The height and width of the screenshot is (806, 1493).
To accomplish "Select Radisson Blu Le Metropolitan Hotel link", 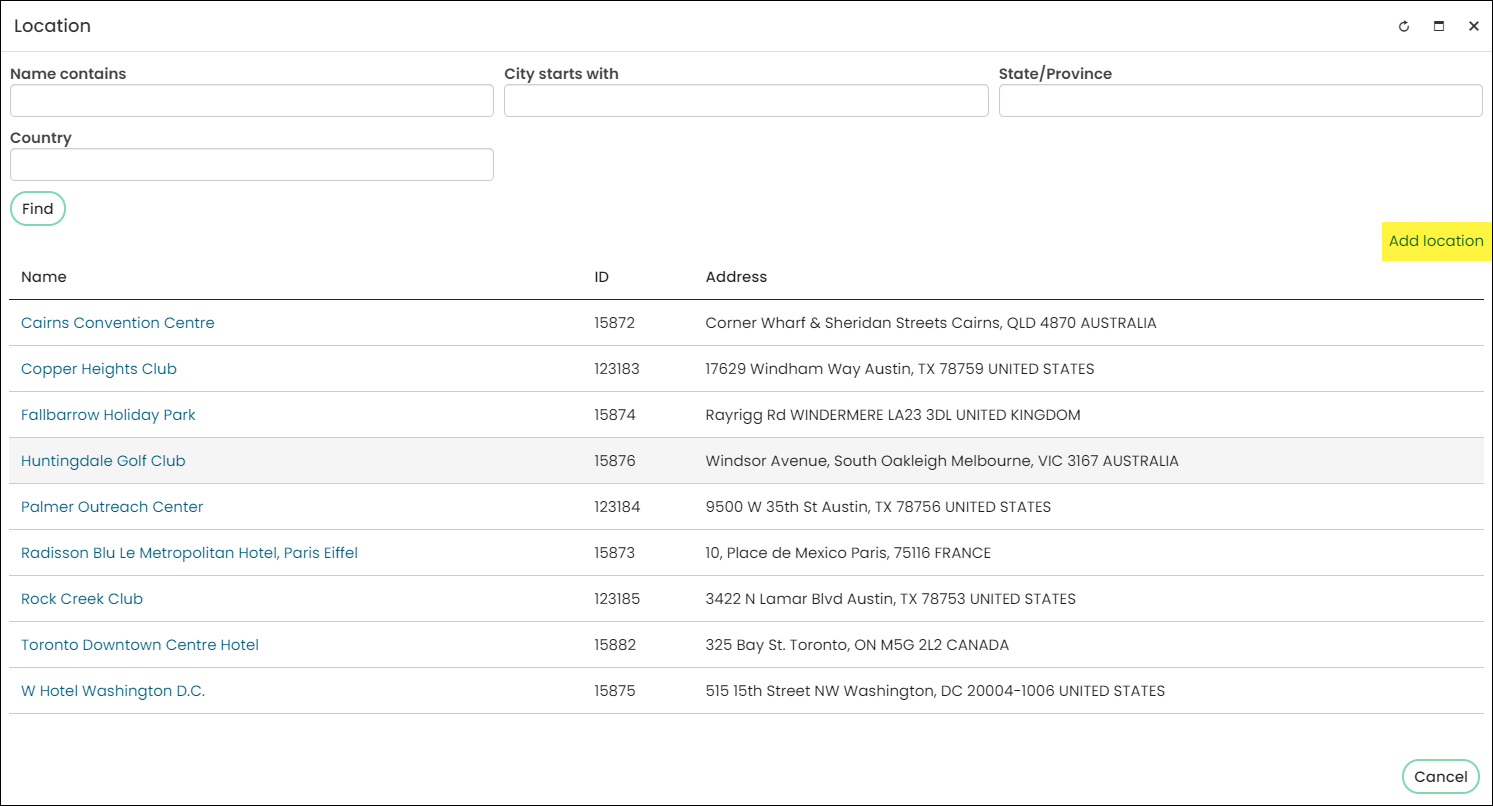I will 189,553.
